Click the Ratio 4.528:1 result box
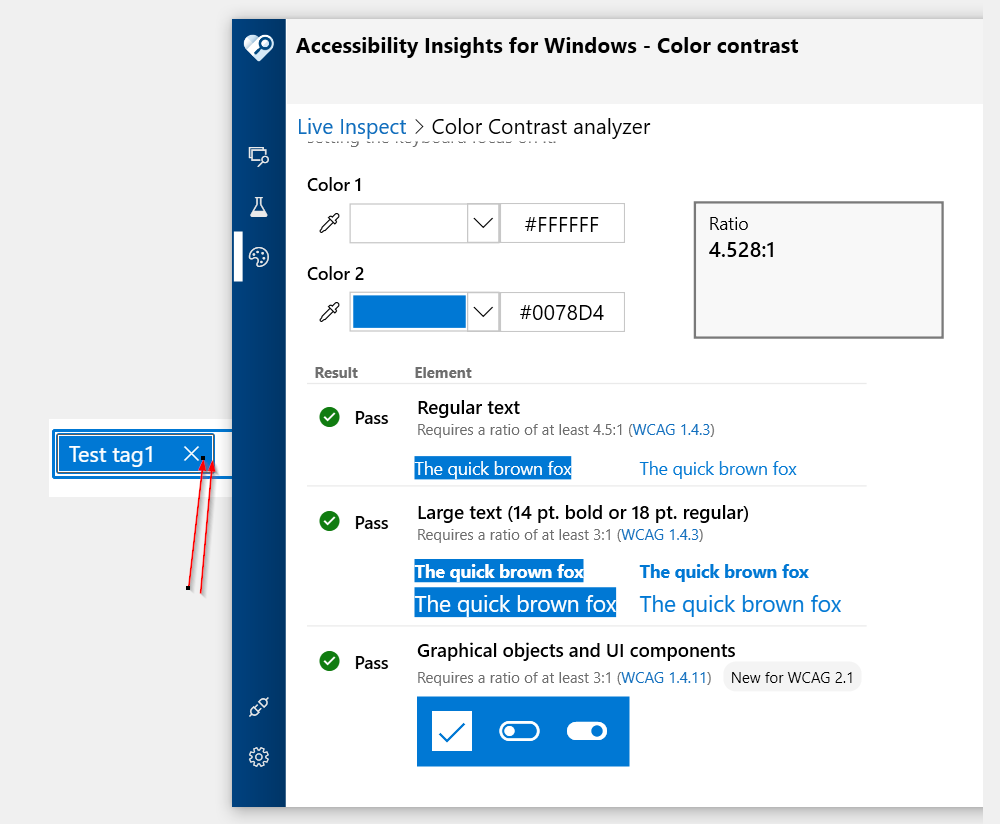This screenshot has height=824, width=1000. pyautogui.click(x=818, y=270)
